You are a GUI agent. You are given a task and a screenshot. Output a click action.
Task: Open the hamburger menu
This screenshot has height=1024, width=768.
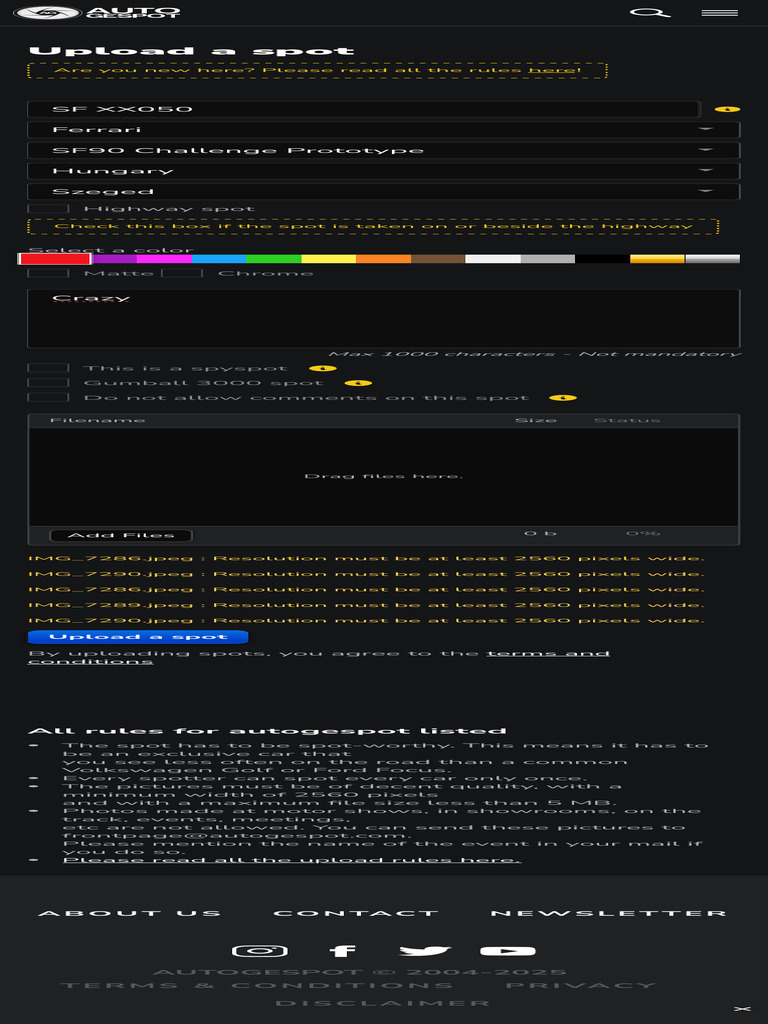pos(720,12)
